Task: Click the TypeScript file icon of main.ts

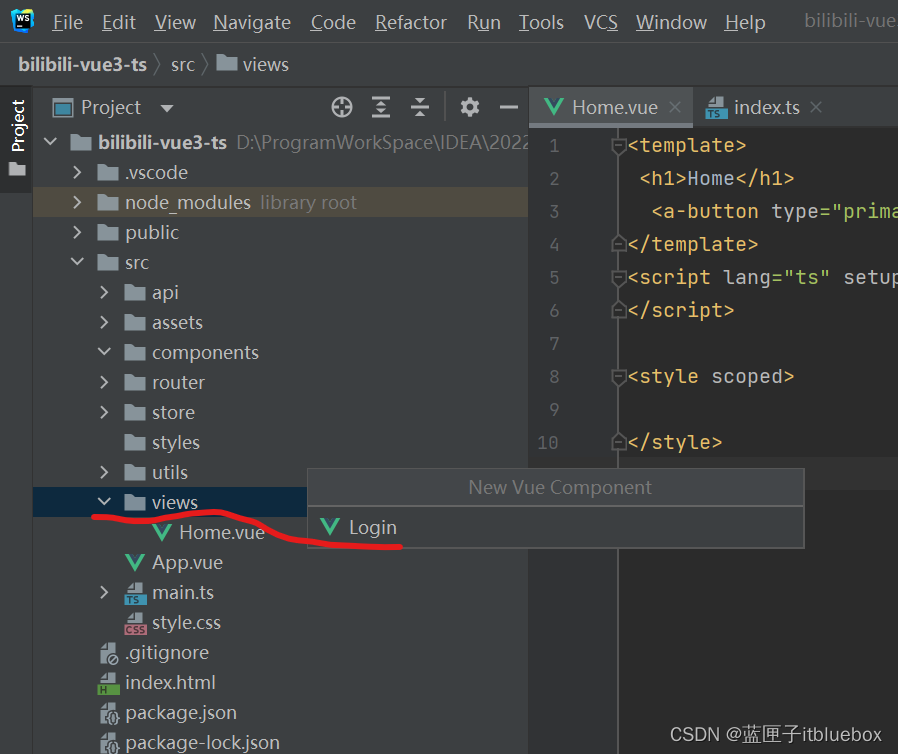Action: 135,593
